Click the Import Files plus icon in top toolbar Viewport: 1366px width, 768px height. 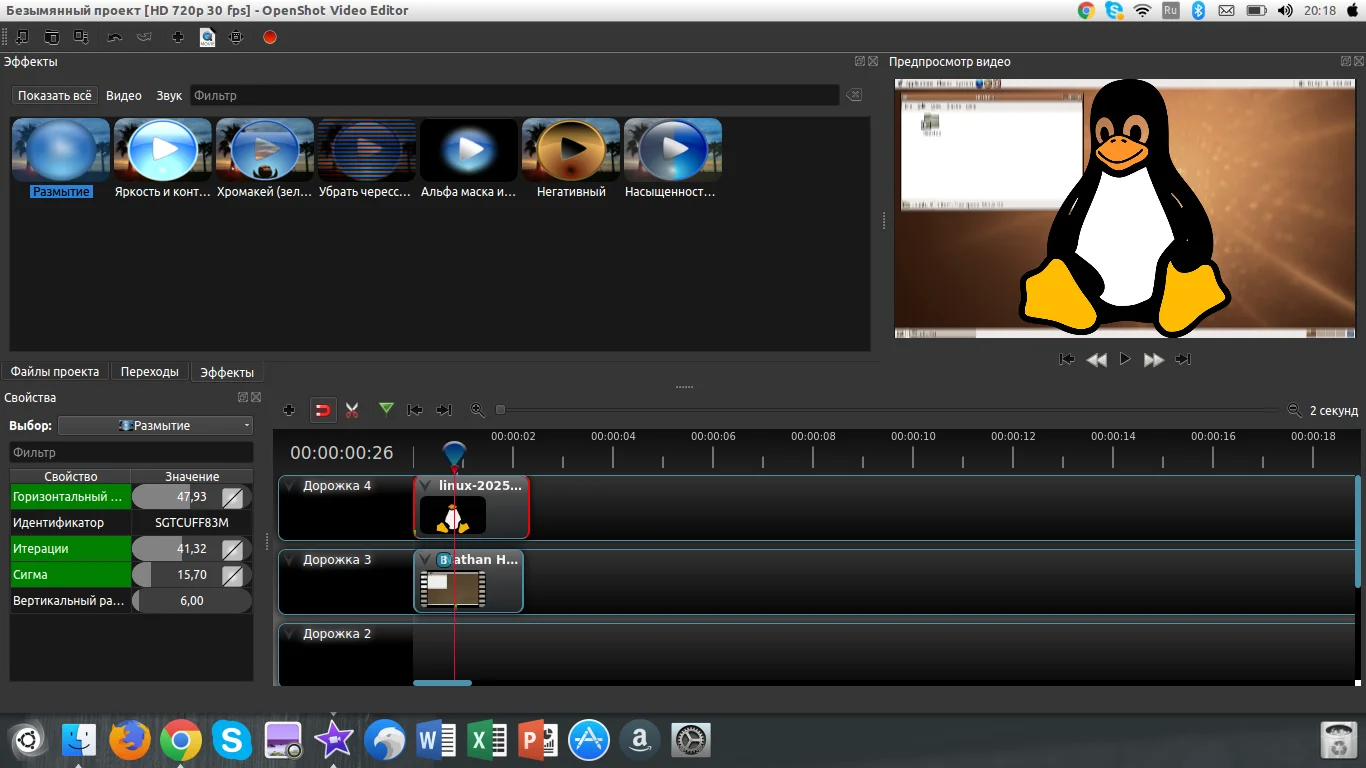click(x=178, y=38)
